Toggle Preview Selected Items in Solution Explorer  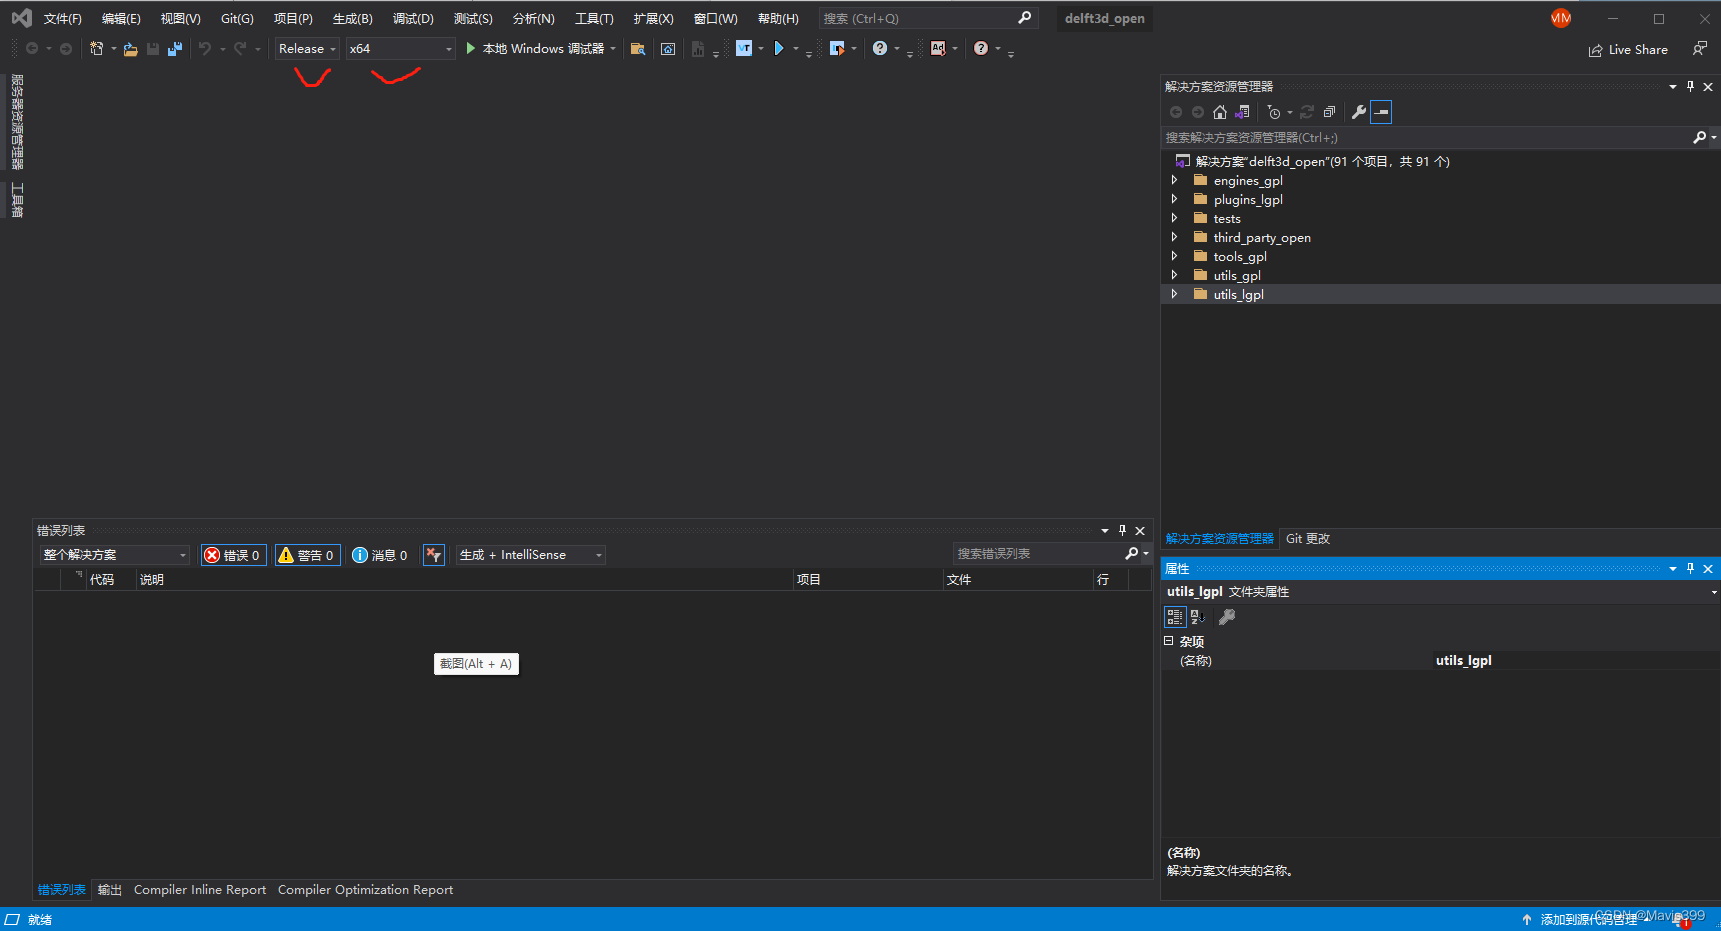[x=1381, y=112]
